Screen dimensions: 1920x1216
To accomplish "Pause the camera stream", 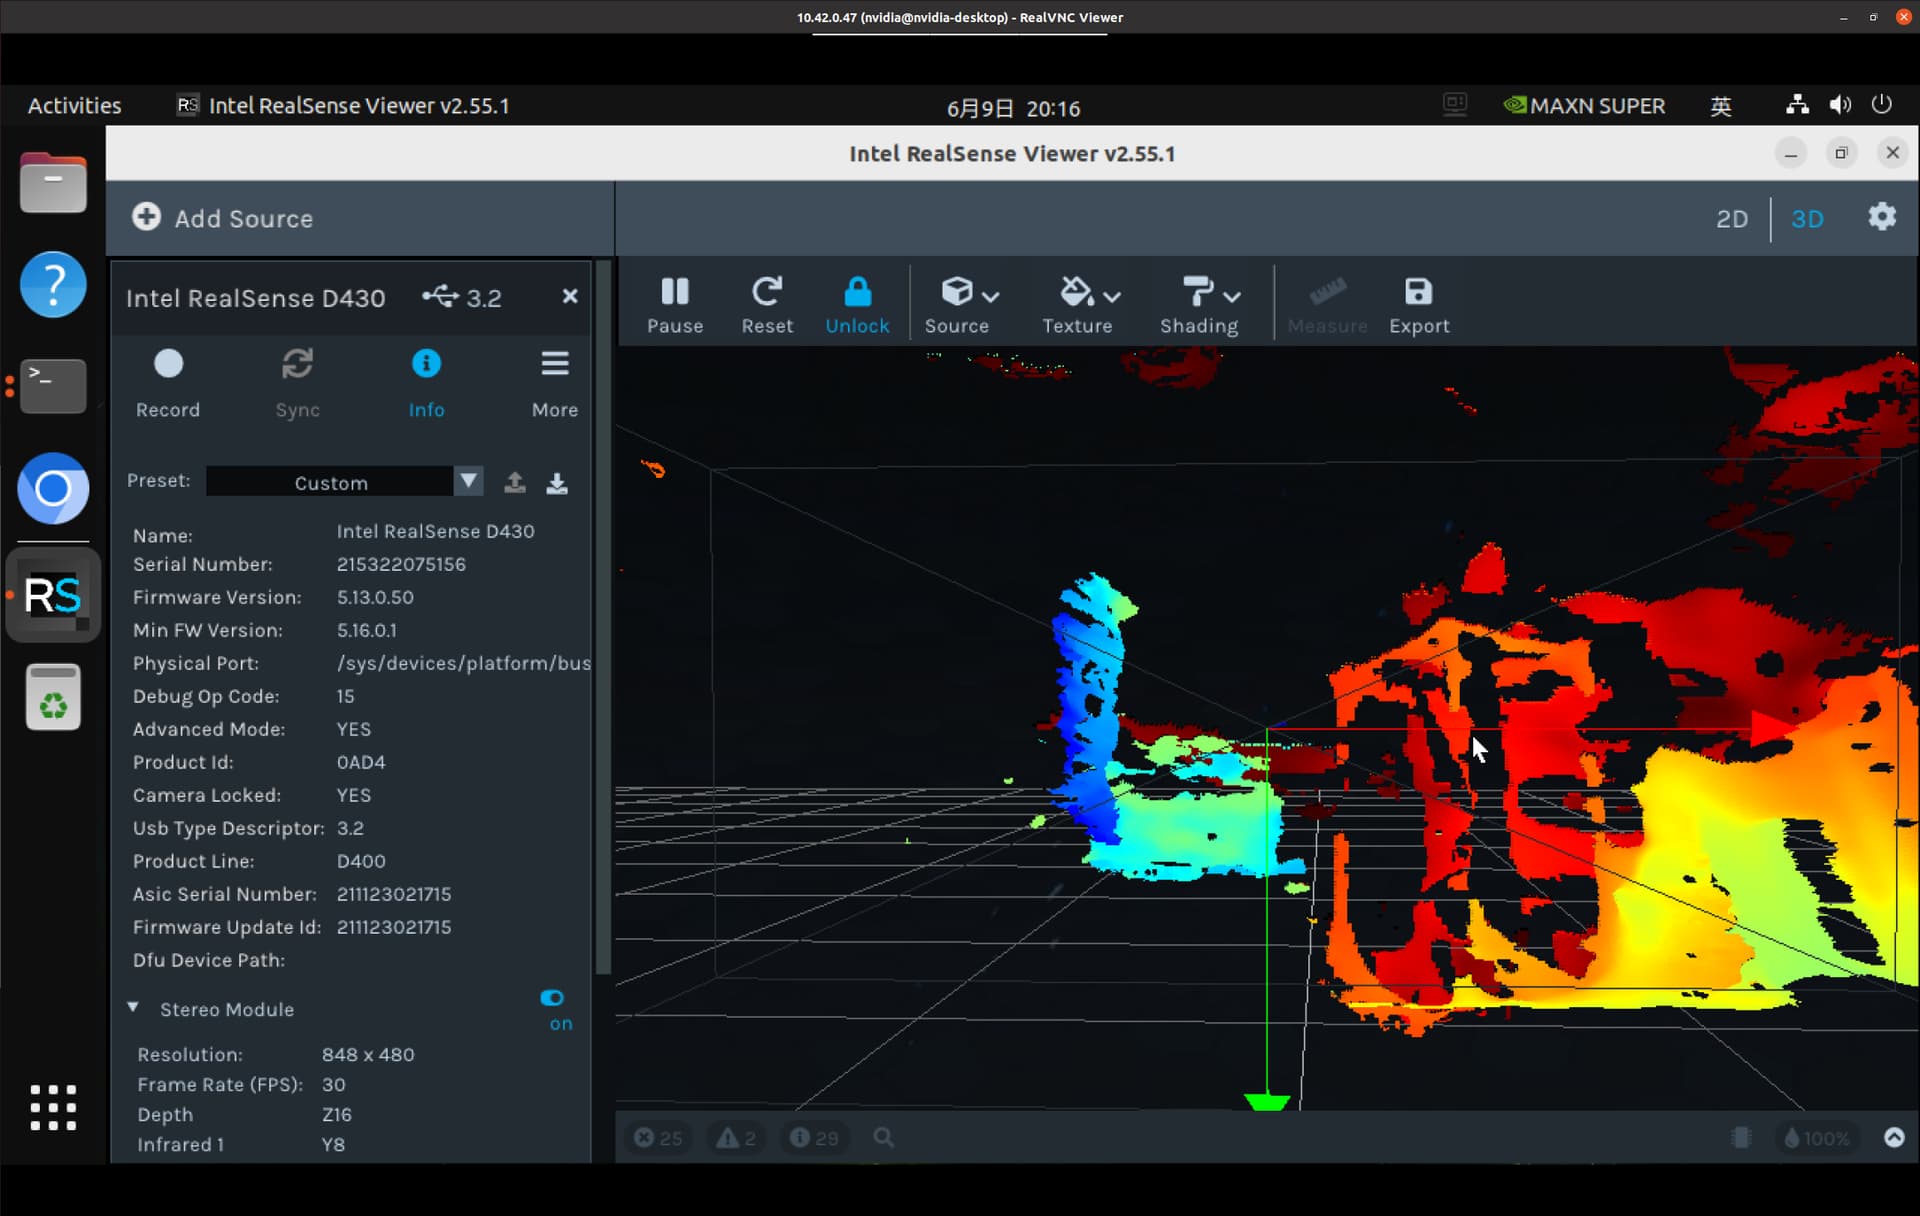I will click(x=675, y=292).
